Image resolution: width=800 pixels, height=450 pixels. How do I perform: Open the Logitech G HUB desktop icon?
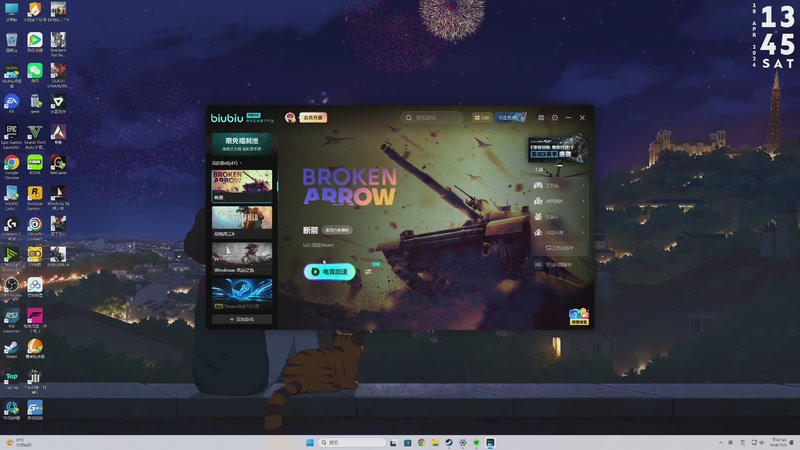click(11, 229)
